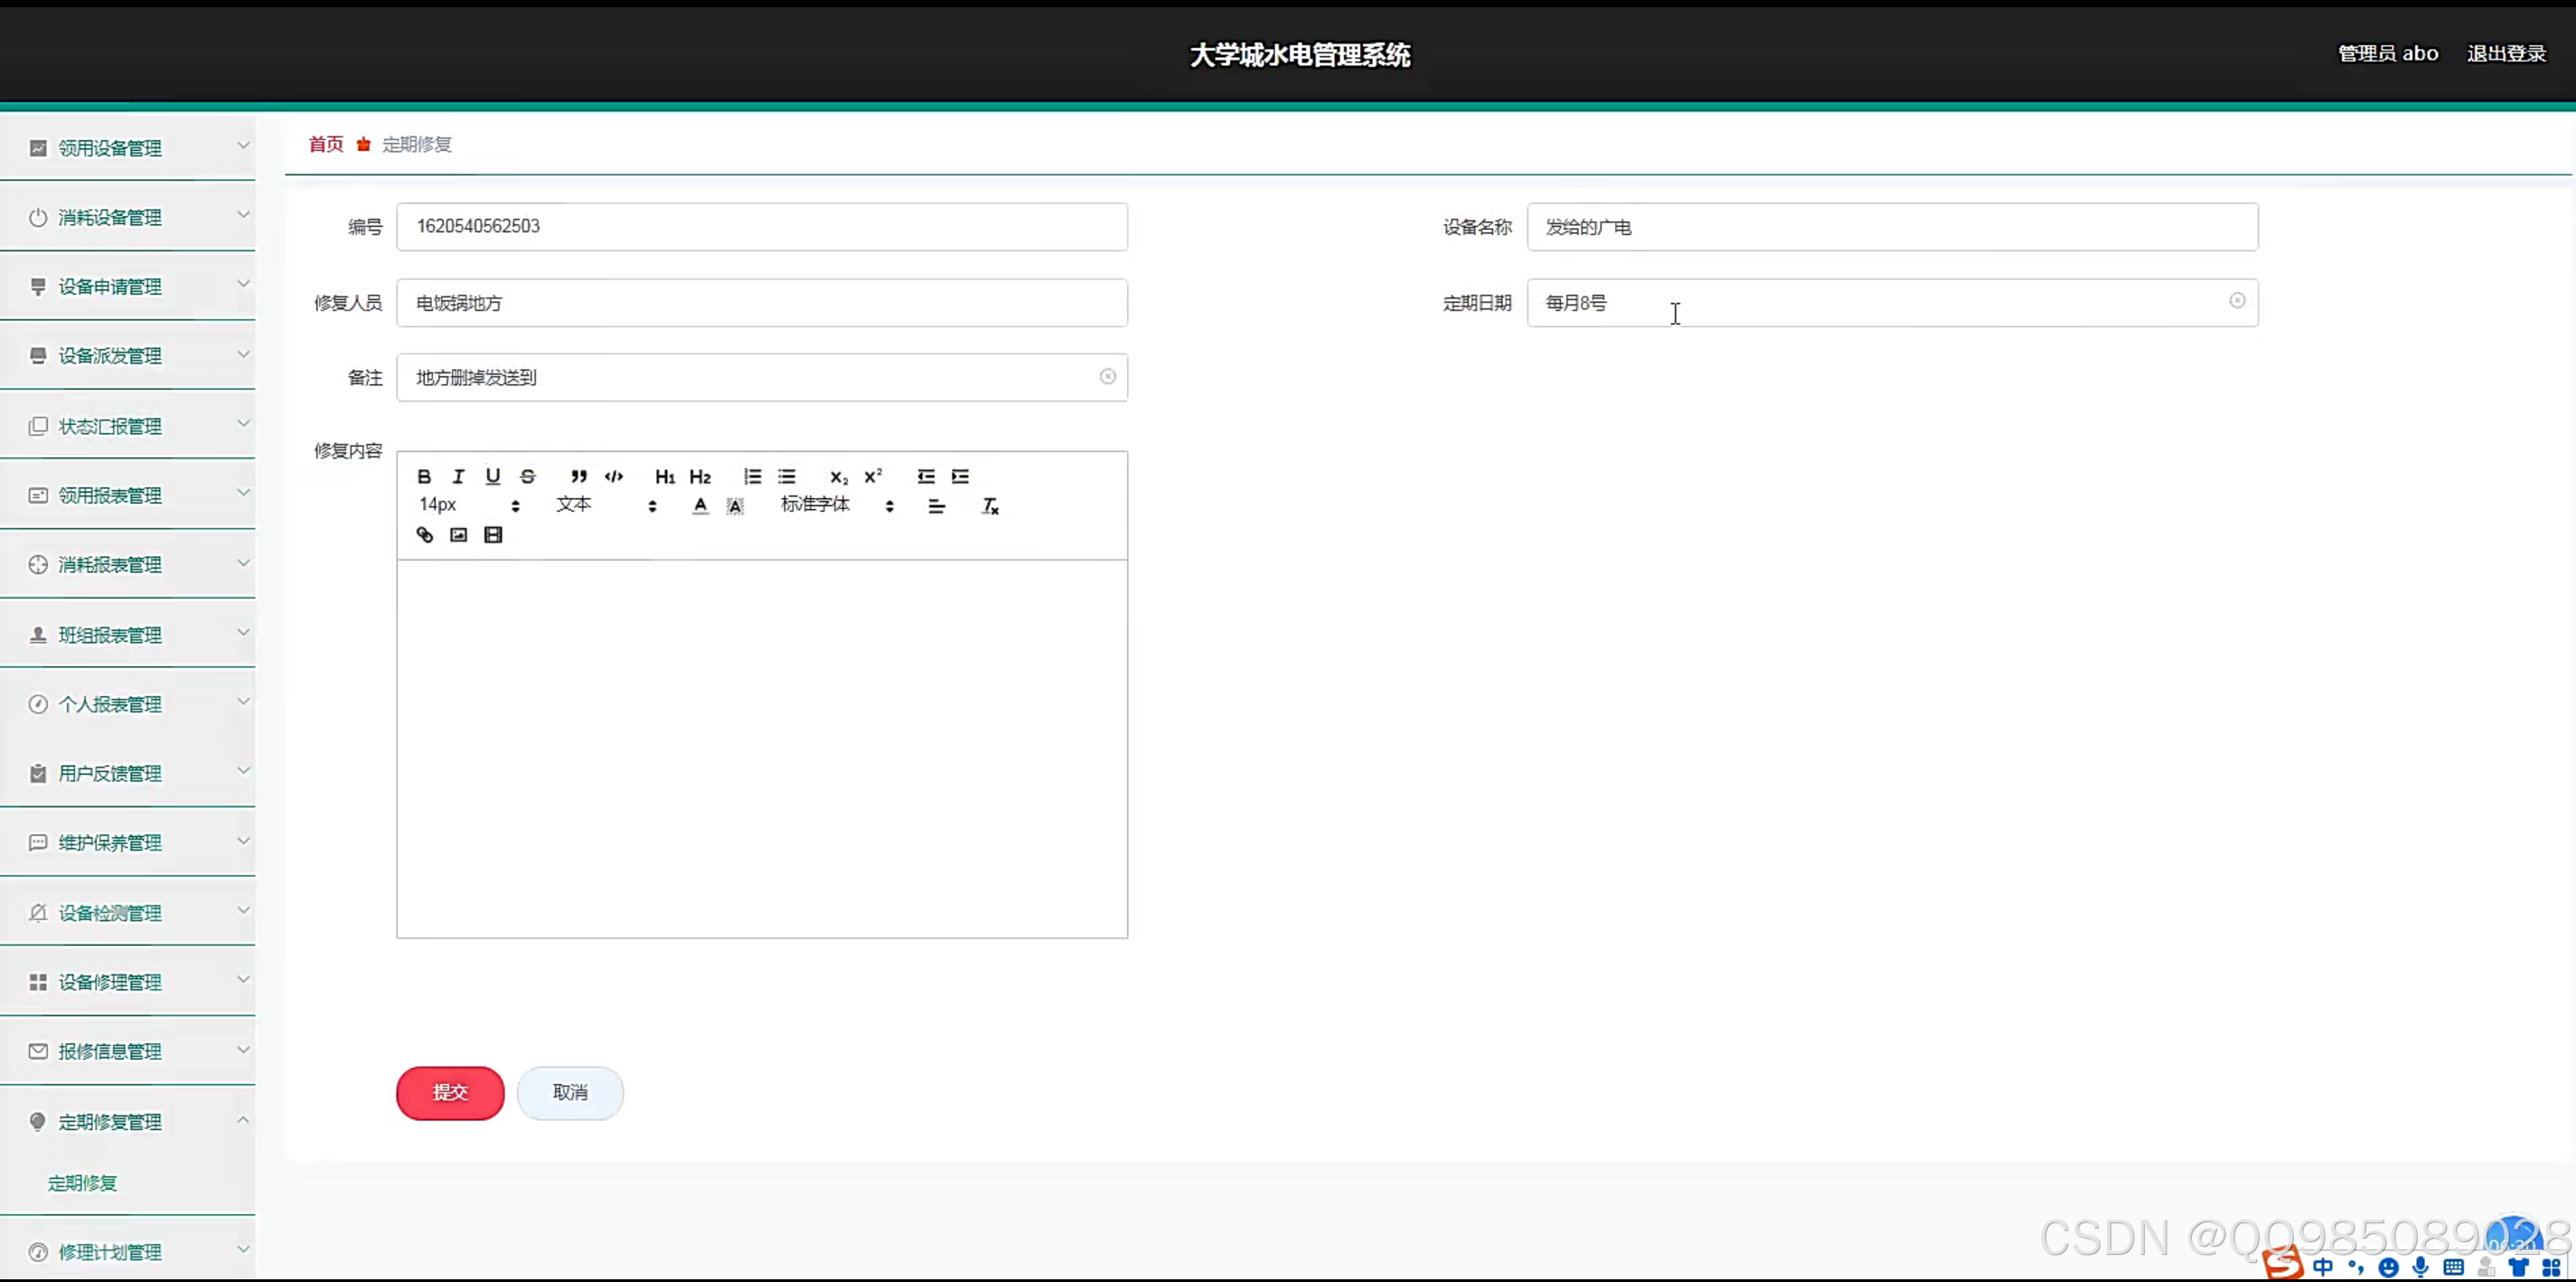Open the 定期修复 submenu item
The height and width of the screenshot is (1282, 2576).
pos(83,1183)
